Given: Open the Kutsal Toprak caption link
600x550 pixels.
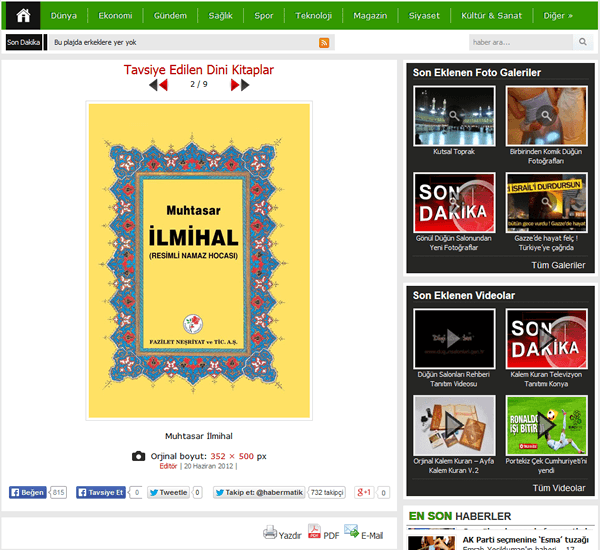Looking at the screenshot, I should point(454,152).
